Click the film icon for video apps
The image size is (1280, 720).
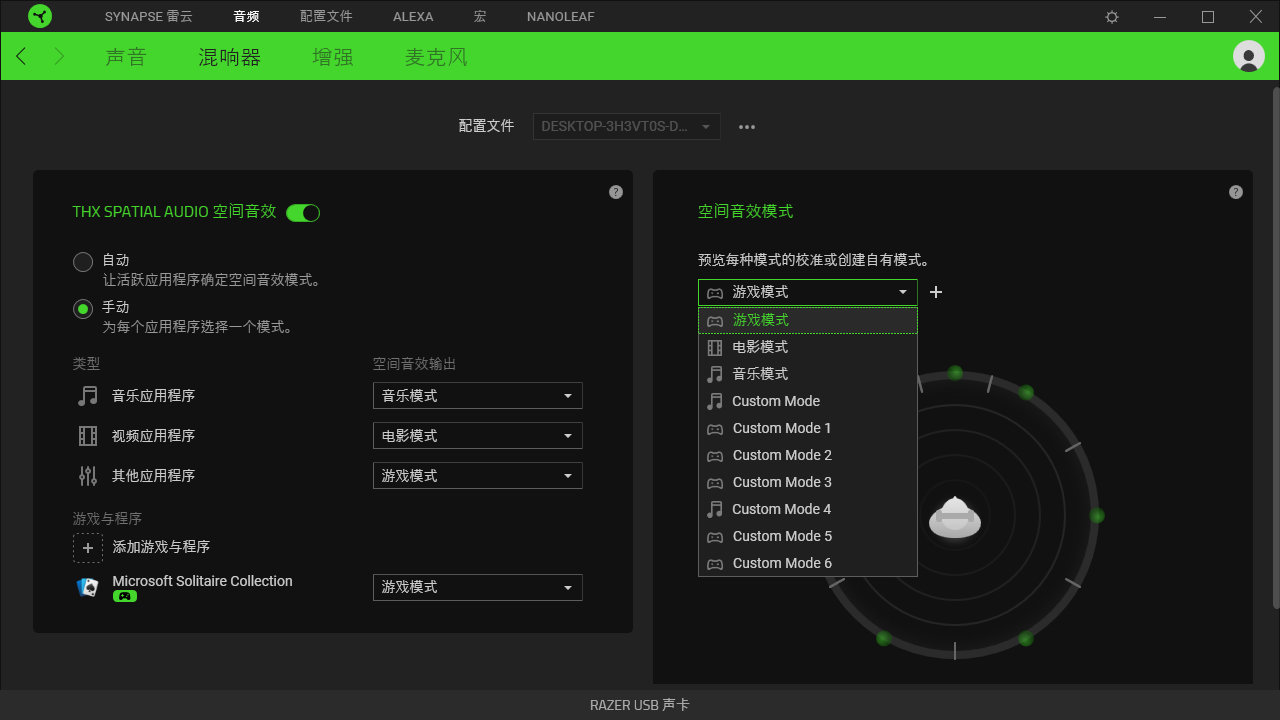(x=88, y=436)
